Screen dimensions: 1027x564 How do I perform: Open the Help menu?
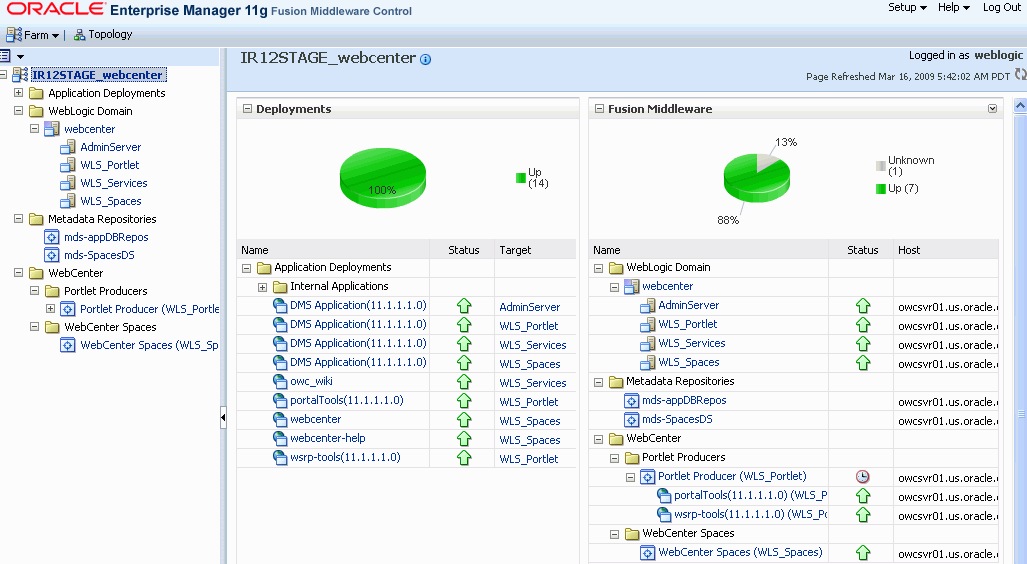pyautogui.click(x=953, y=7)
